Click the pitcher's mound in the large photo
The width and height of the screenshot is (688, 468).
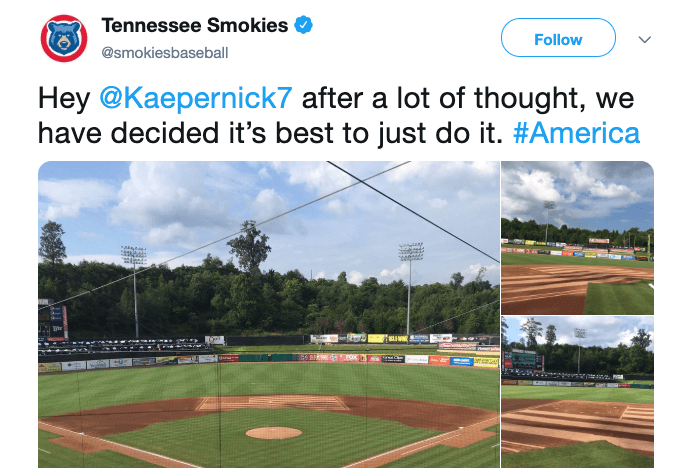tap(273, 433)
